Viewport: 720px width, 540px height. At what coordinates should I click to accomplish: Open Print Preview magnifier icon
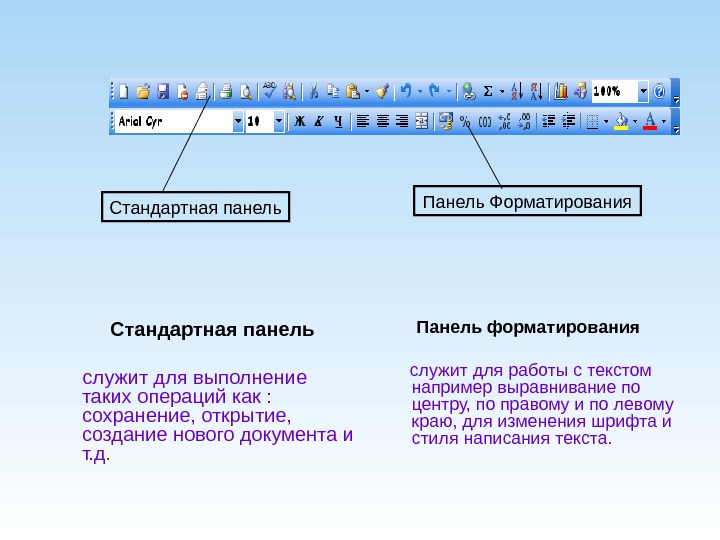tap(246, 91)
